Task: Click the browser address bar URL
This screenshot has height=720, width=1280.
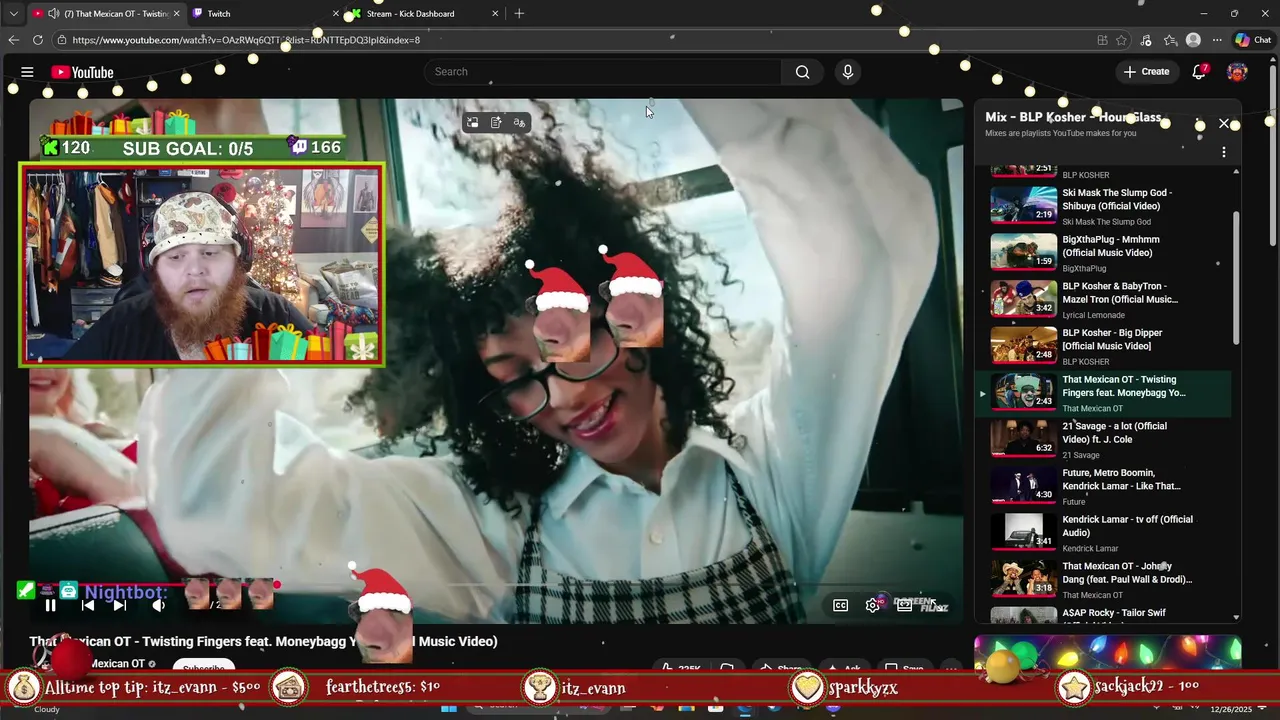Action: pyautogui.click(x=246, y=40)
